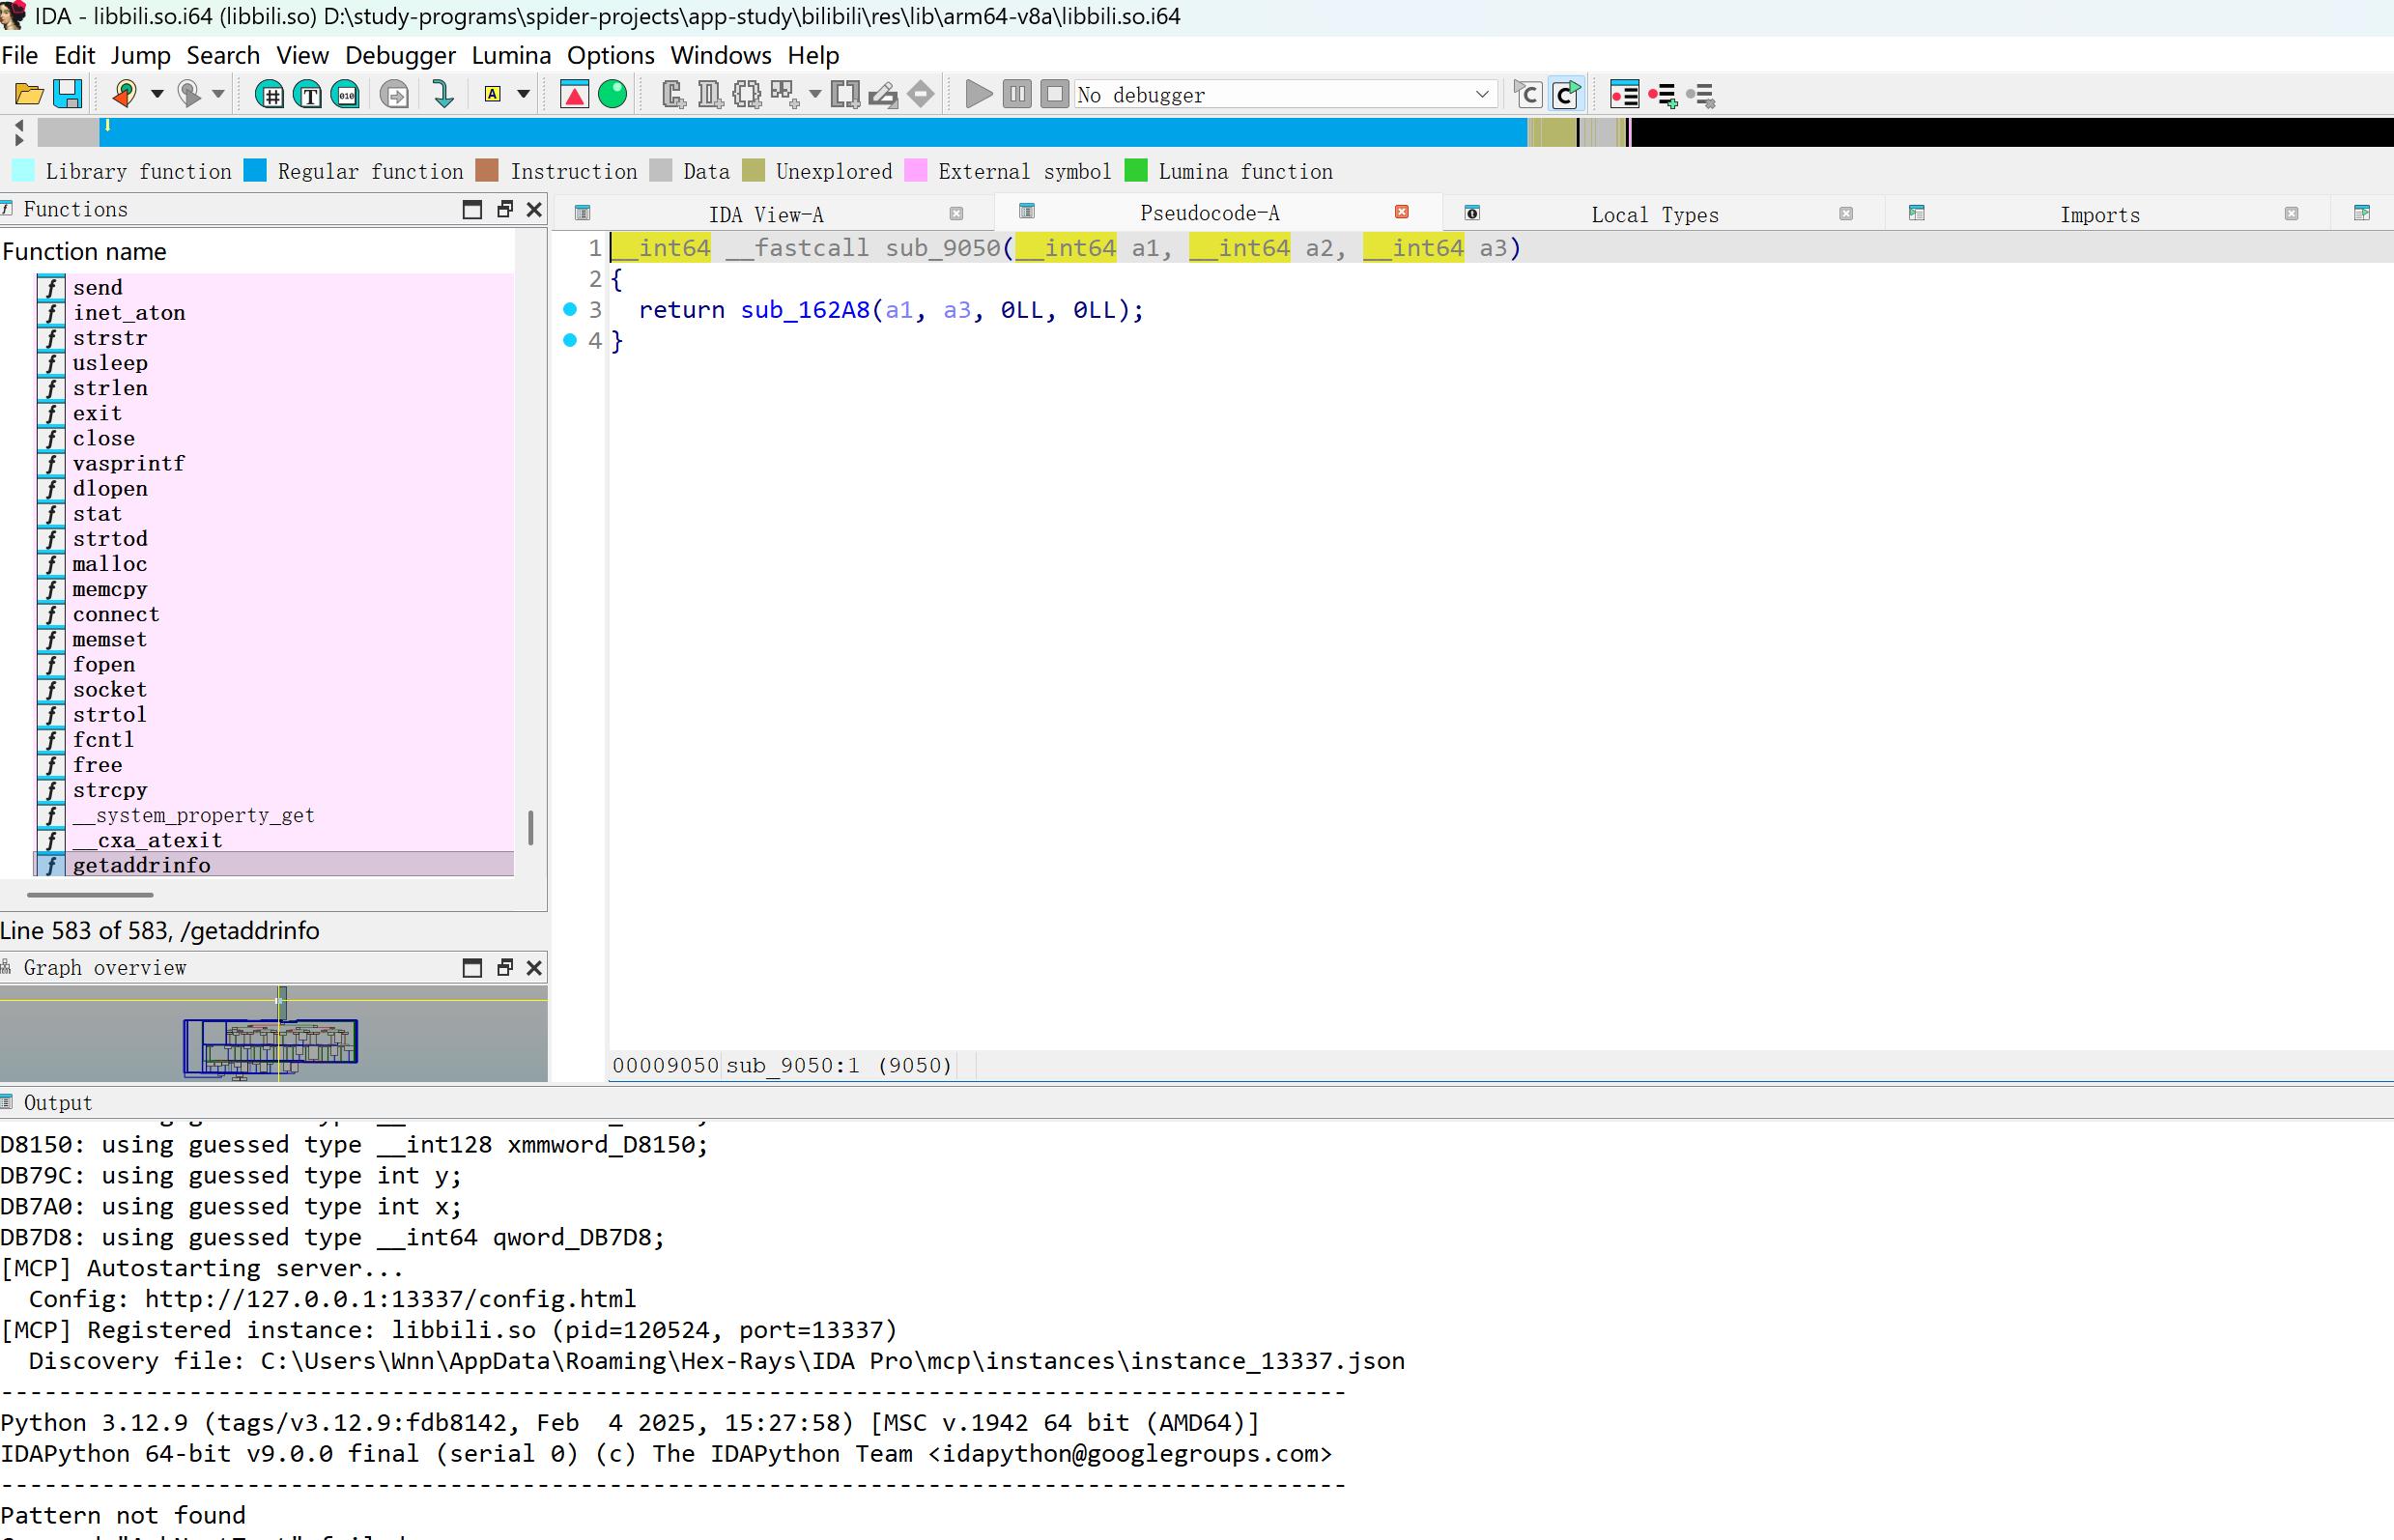Click the add breakpoint icon
The image size is (2394, 1540).
(1662, 95)
